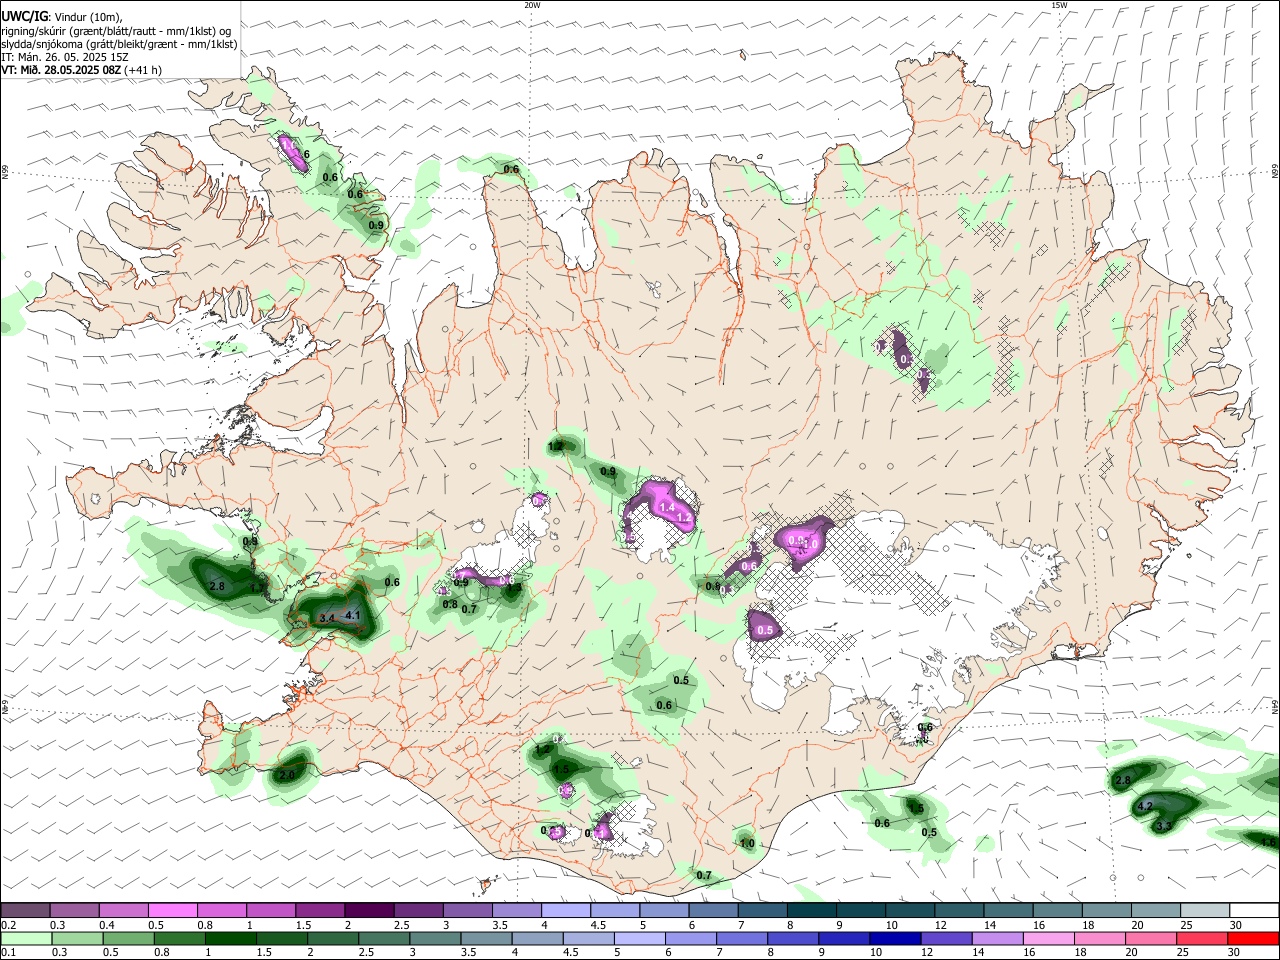
Task: Click the pale green rain swatch between 0.1 and 0.3
Action: tap(25, 938)
